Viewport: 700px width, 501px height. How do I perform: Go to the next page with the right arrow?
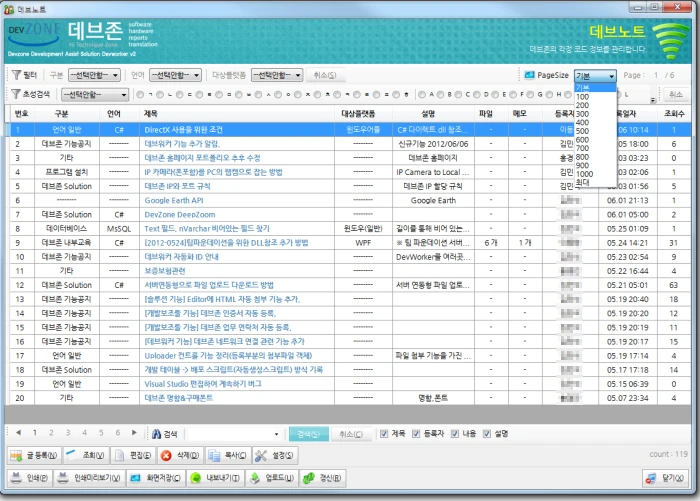(x=134, y=432)
